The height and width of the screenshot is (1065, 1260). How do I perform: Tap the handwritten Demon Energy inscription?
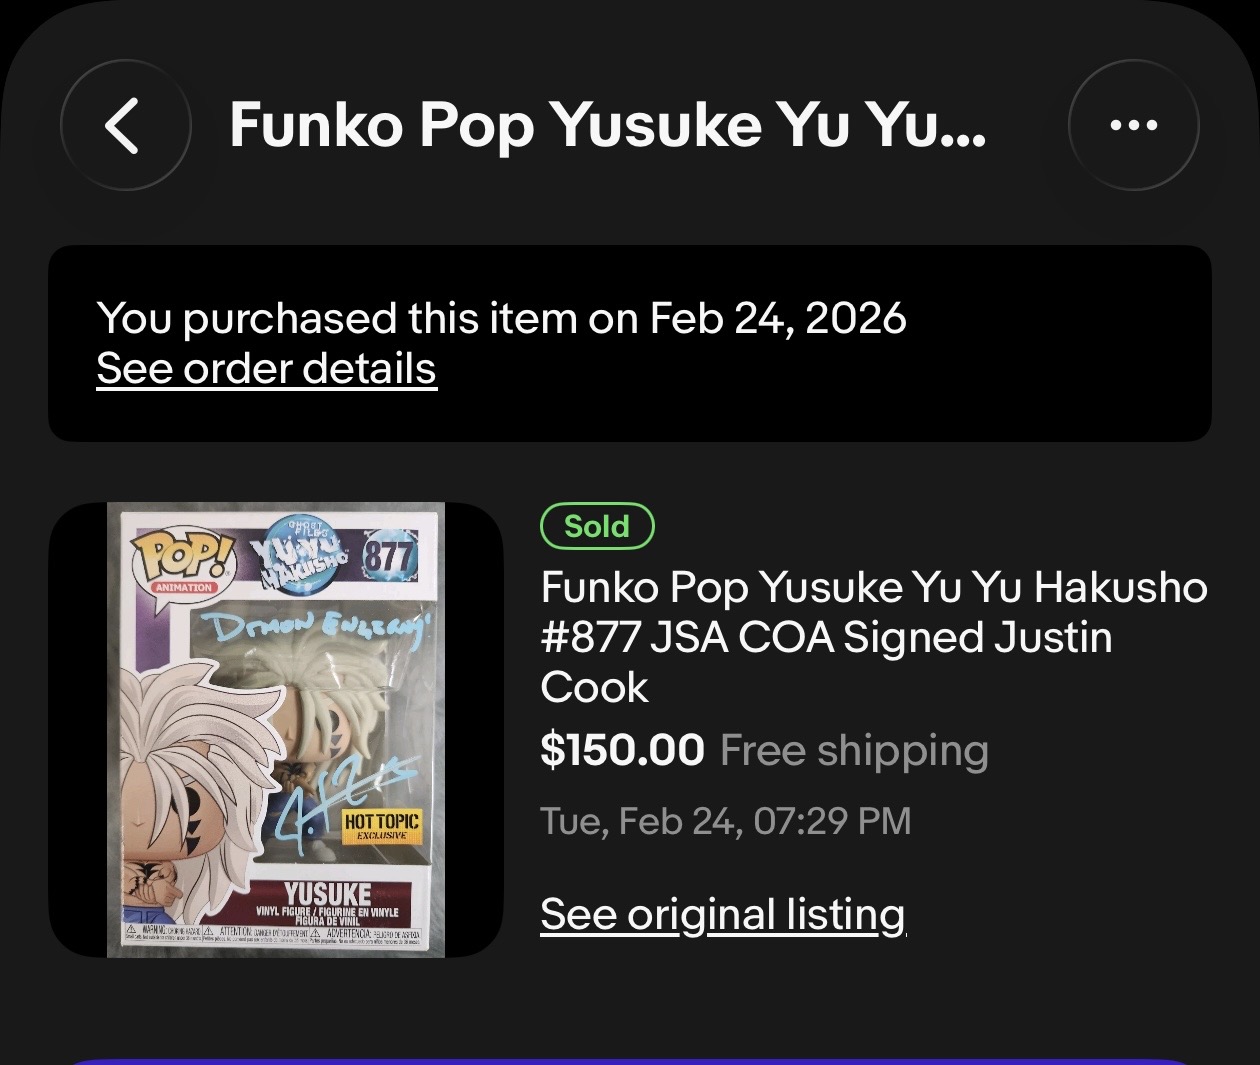[x=316, y=630]
